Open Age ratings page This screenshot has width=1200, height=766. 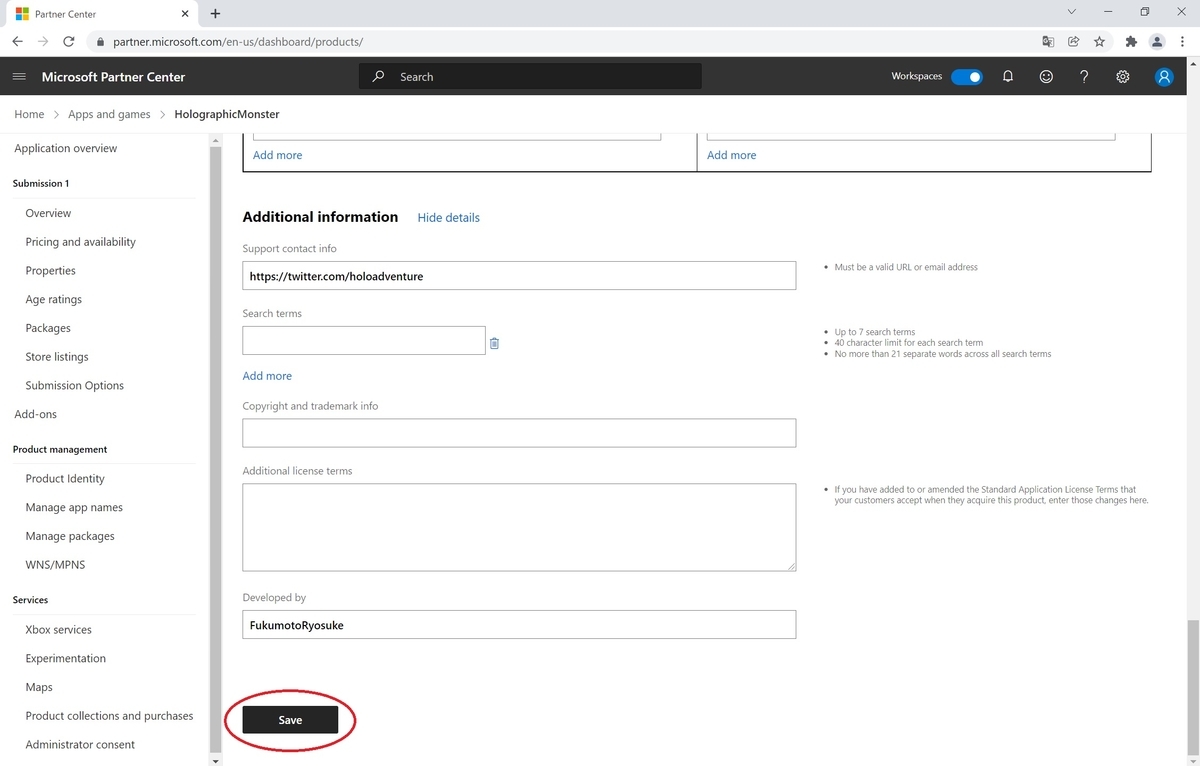click(x=54, y=299)
